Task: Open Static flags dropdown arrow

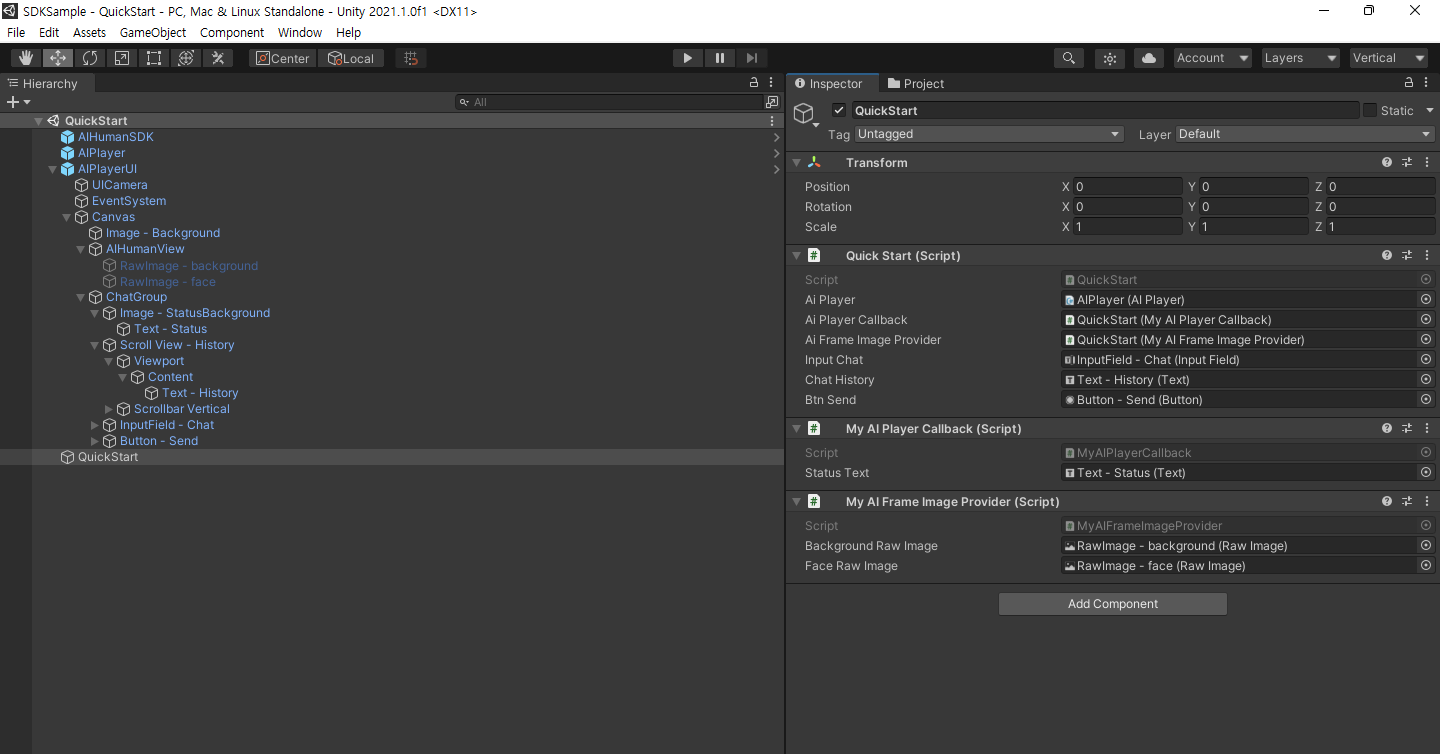Action: tap(1429, 110)
